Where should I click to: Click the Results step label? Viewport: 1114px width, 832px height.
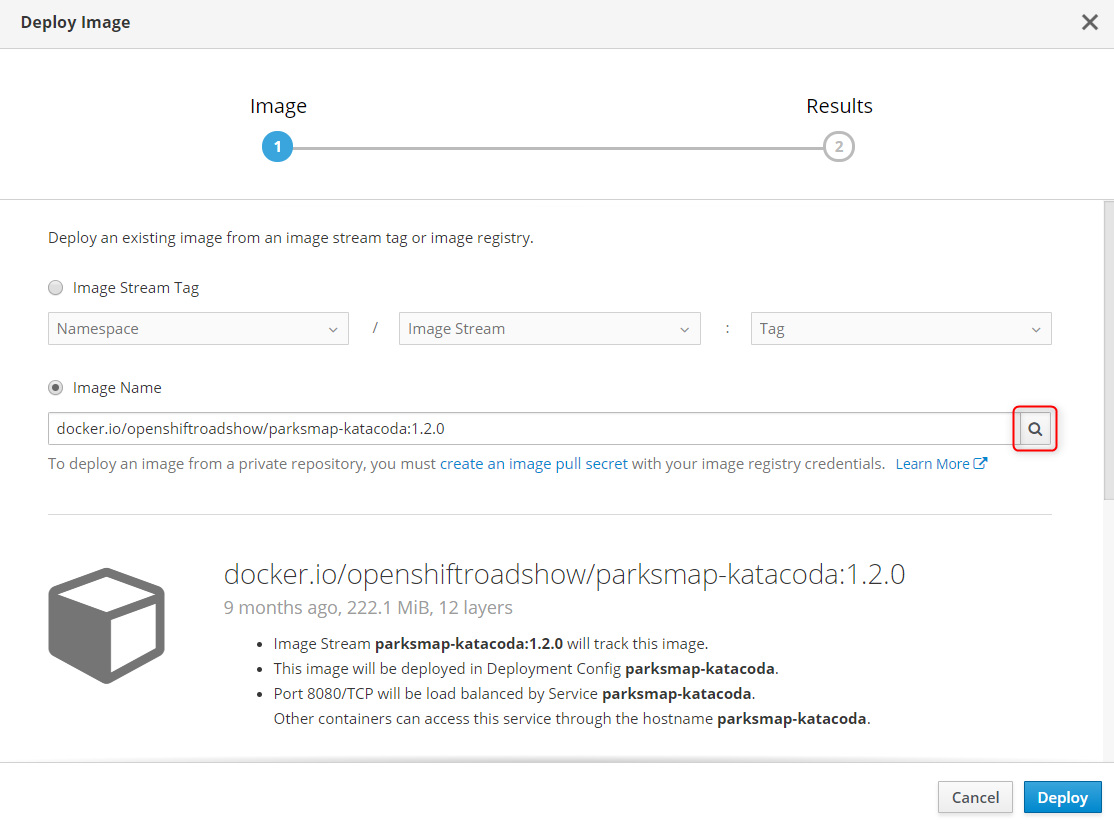pos(839,106)
